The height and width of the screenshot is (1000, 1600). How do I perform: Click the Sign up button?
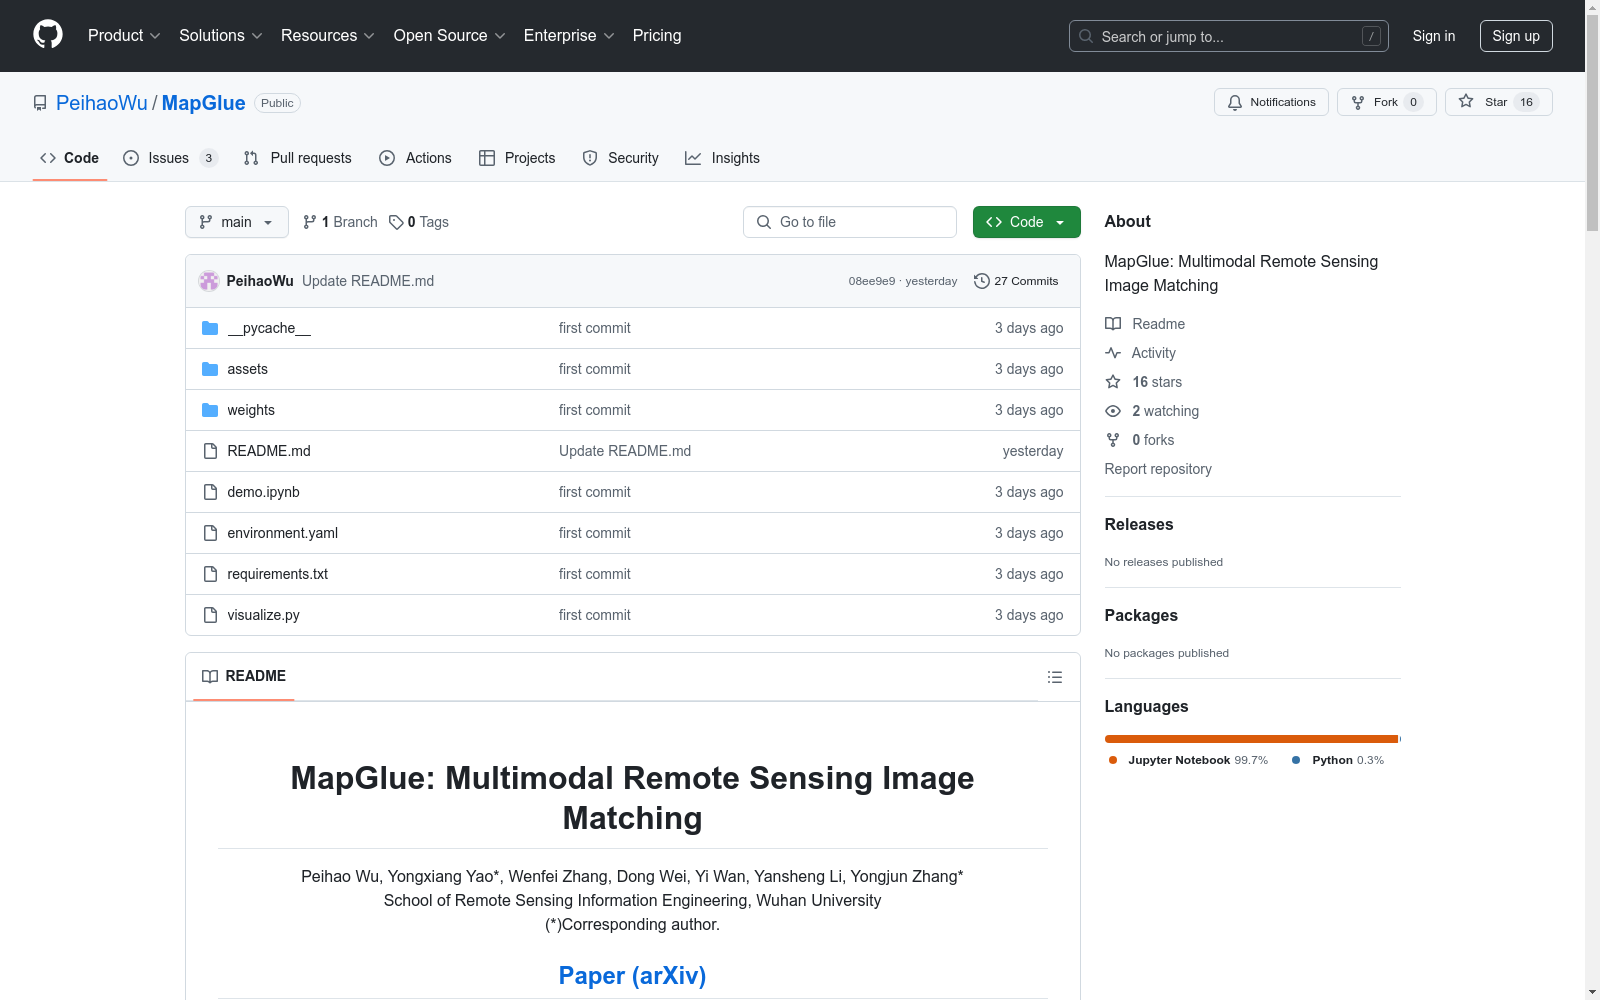coord(1516,36)
